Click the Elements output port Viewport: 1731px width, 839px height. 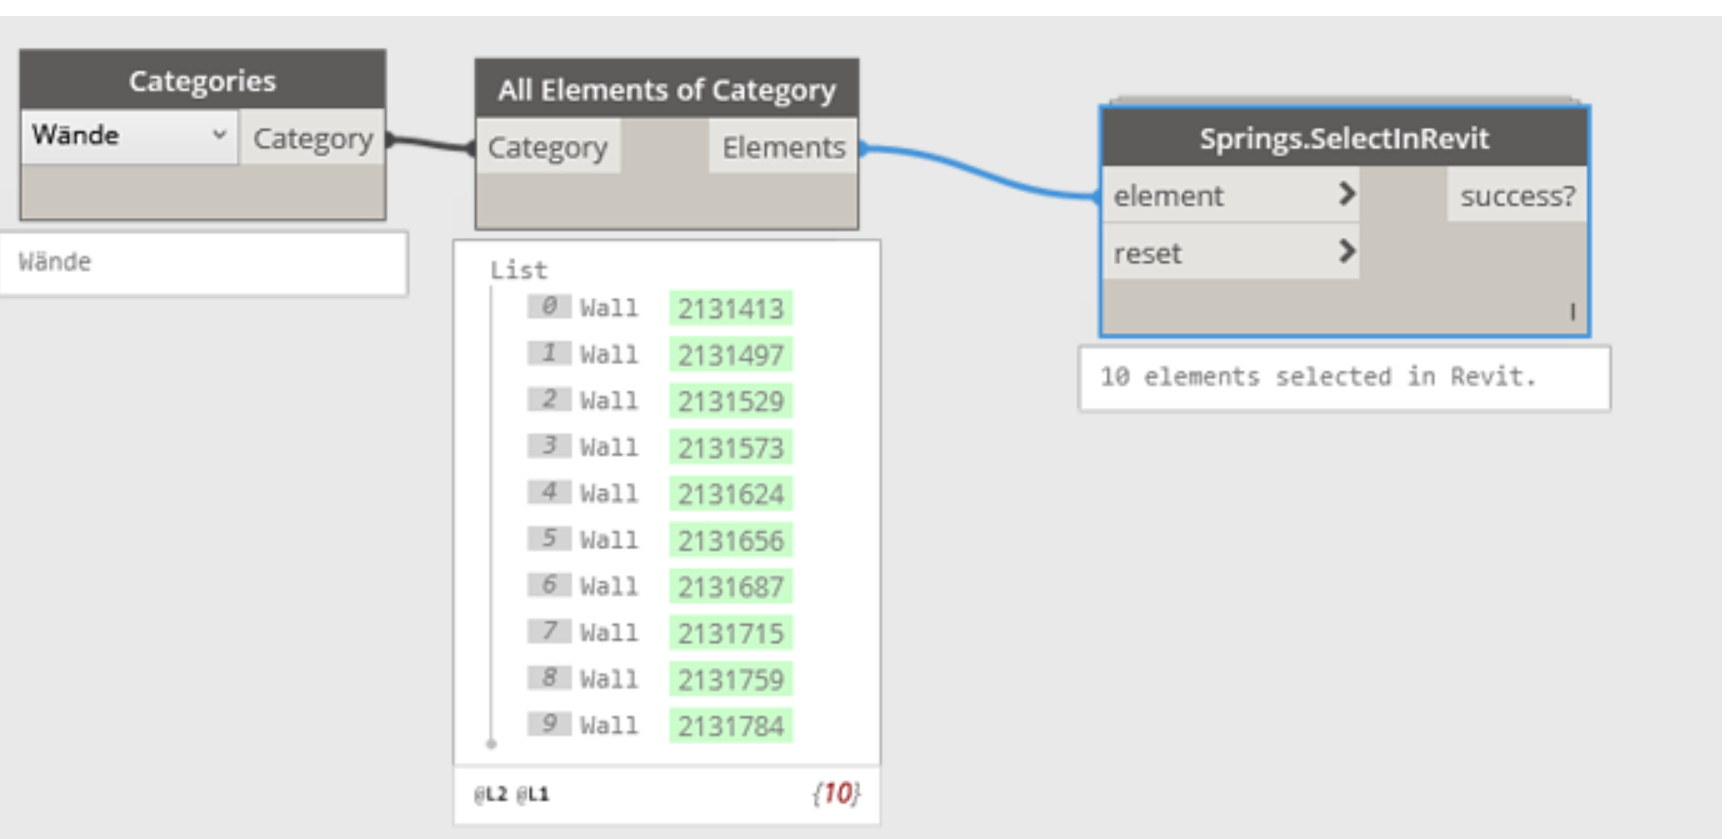click(x=784, y=147)
